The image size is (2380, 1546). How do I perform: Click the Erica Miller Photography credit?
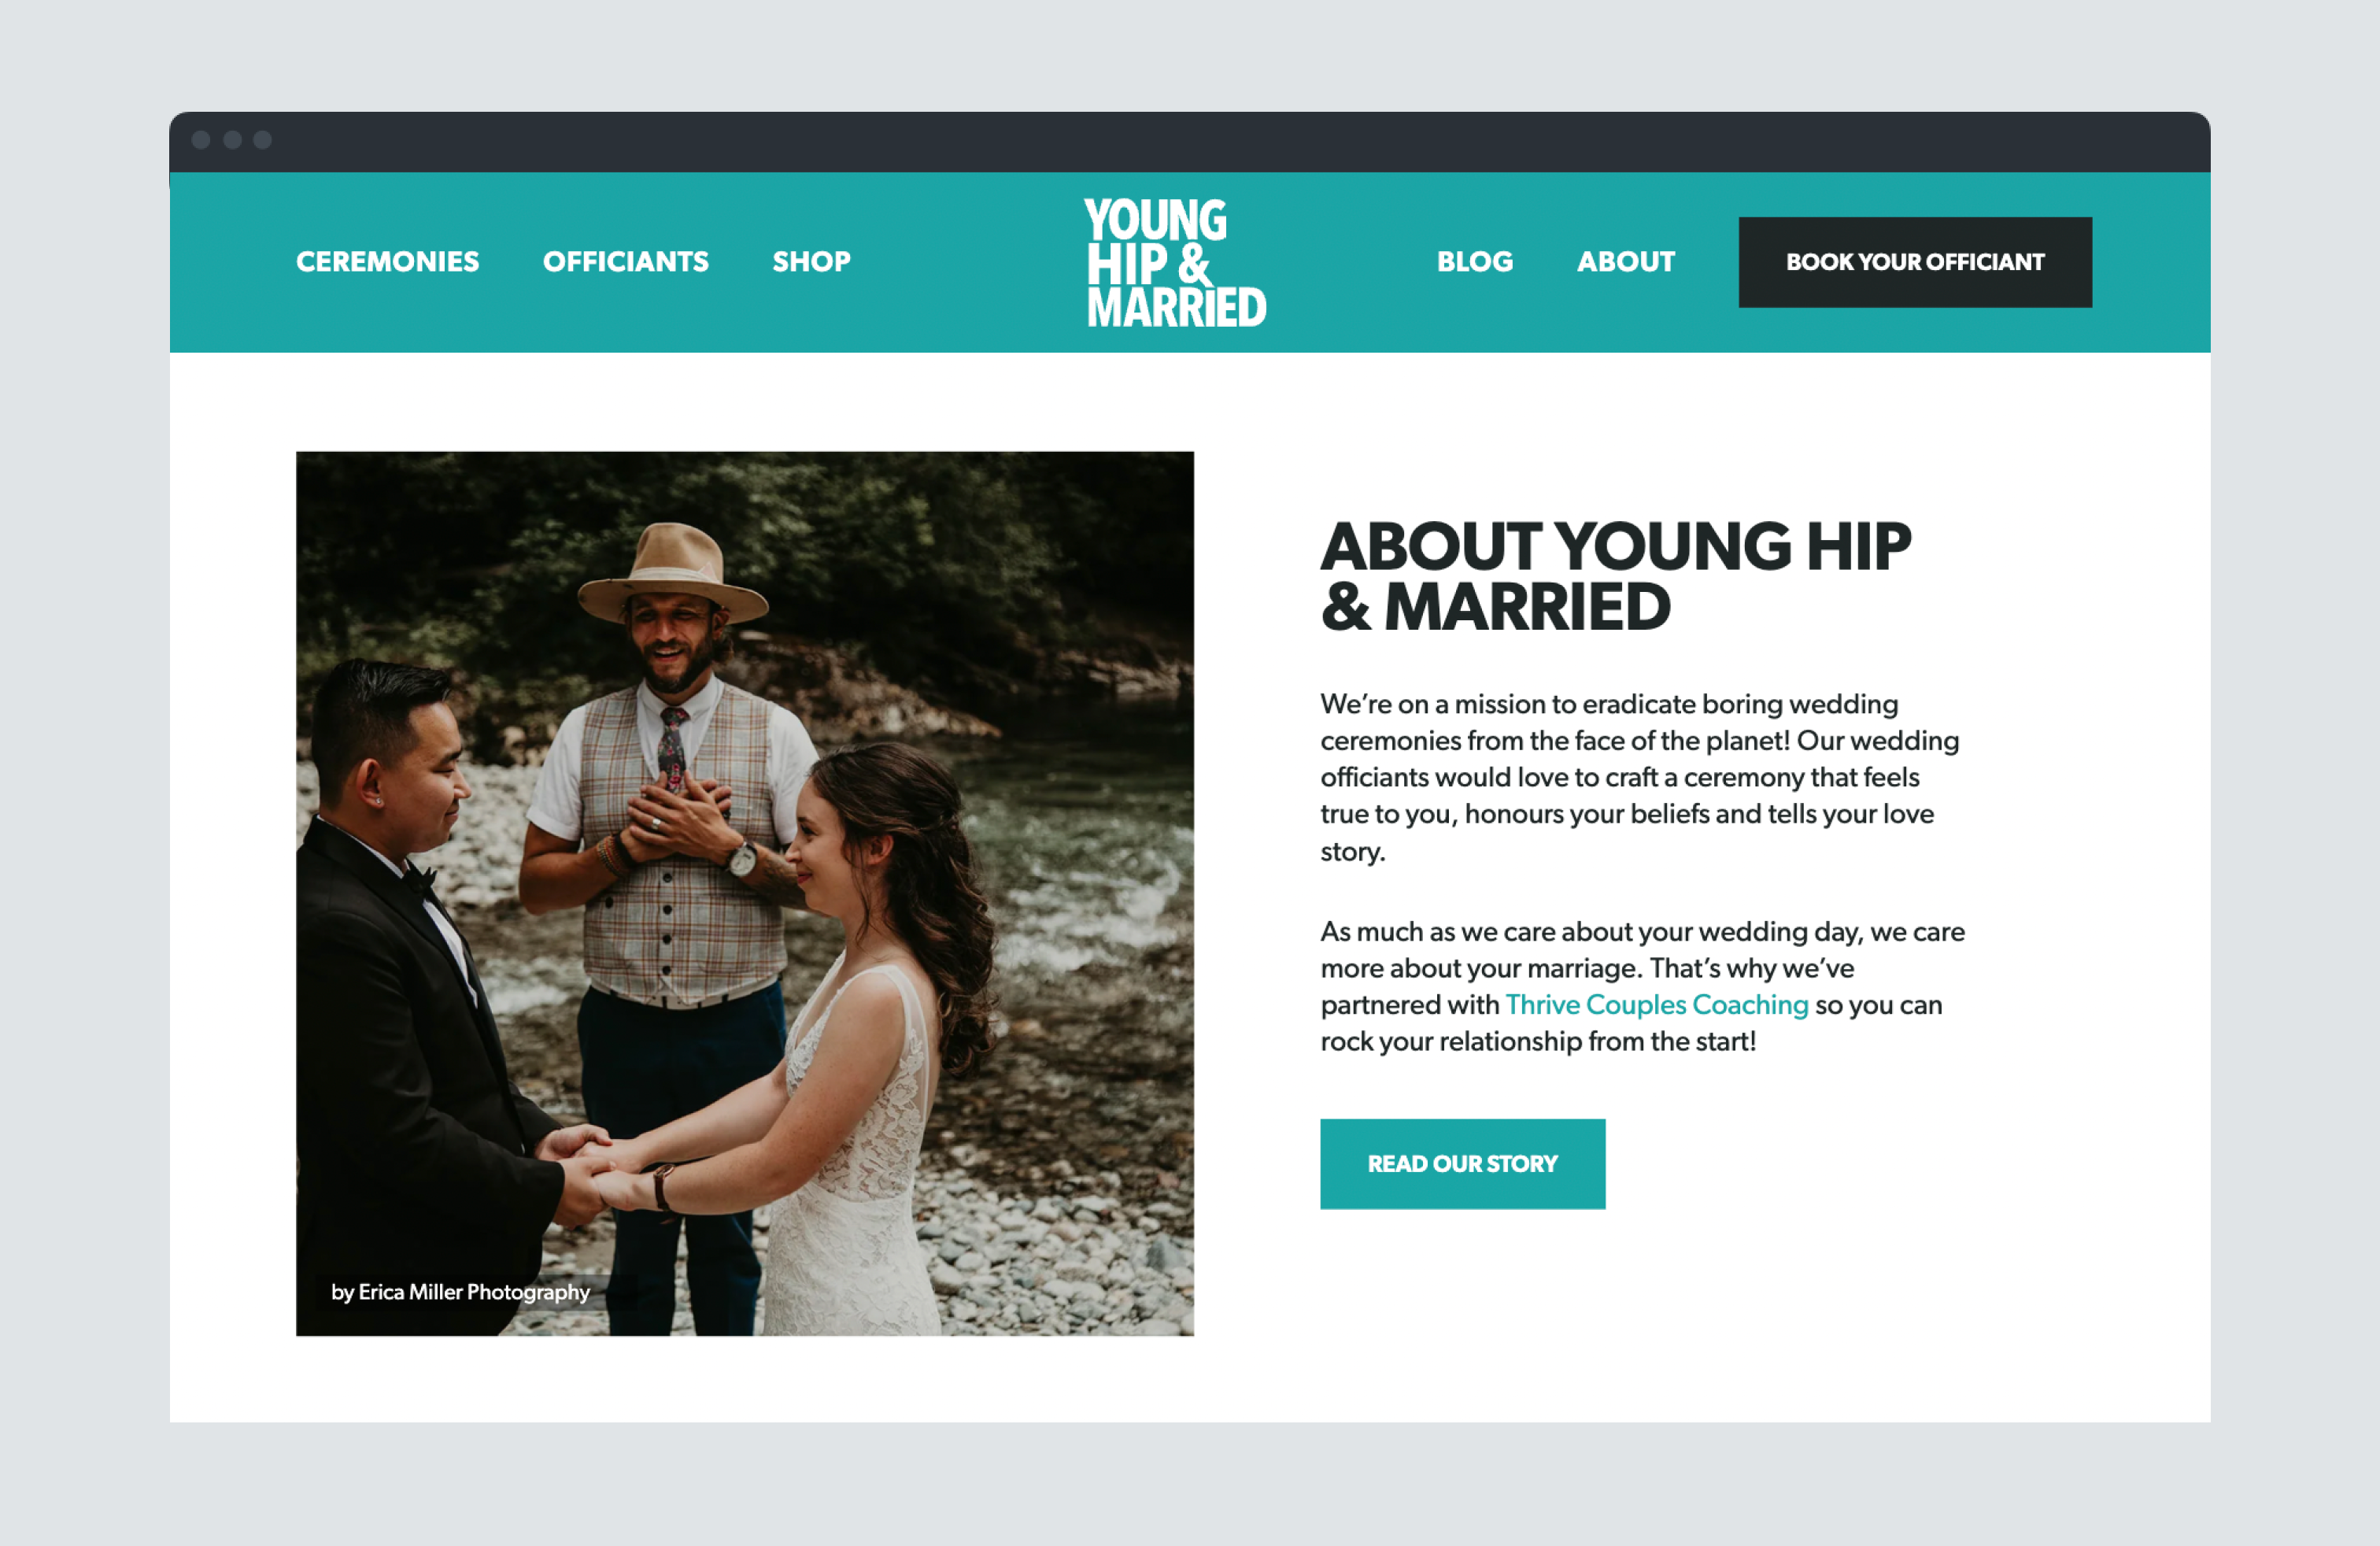460,1292
